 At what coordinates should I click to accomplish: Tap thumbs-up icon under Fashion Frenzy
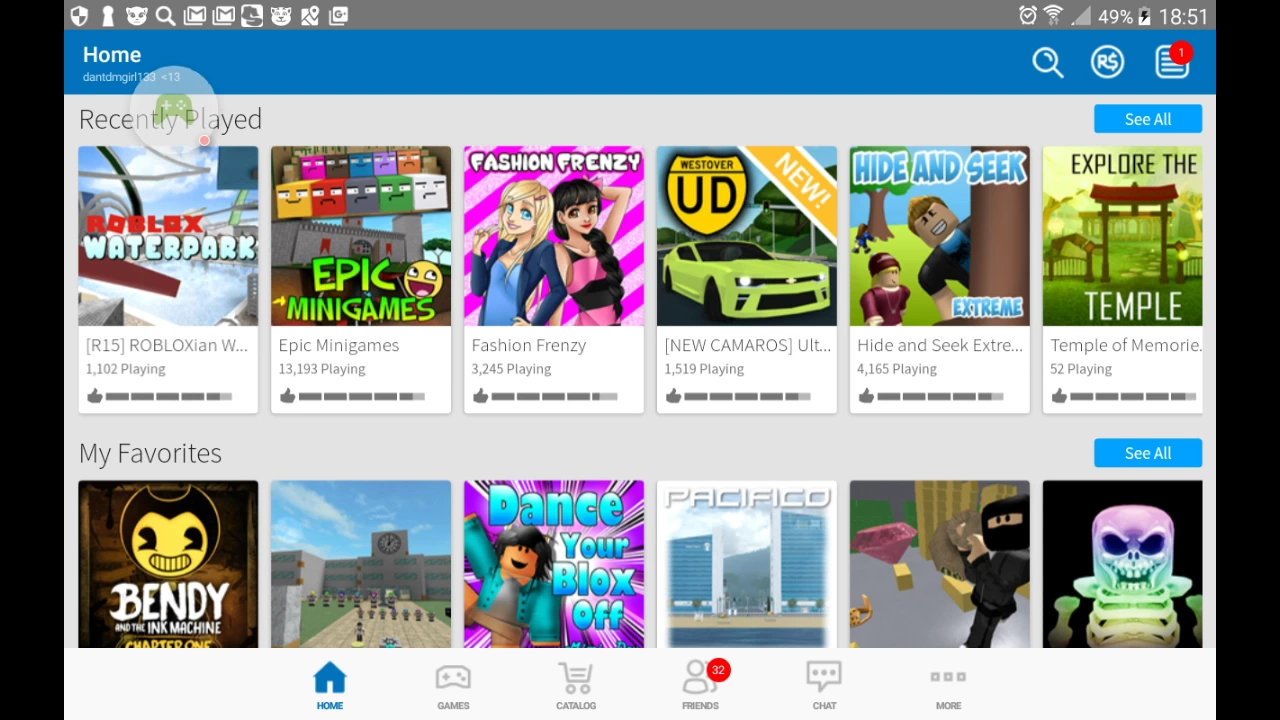click(x=480, y=397)
